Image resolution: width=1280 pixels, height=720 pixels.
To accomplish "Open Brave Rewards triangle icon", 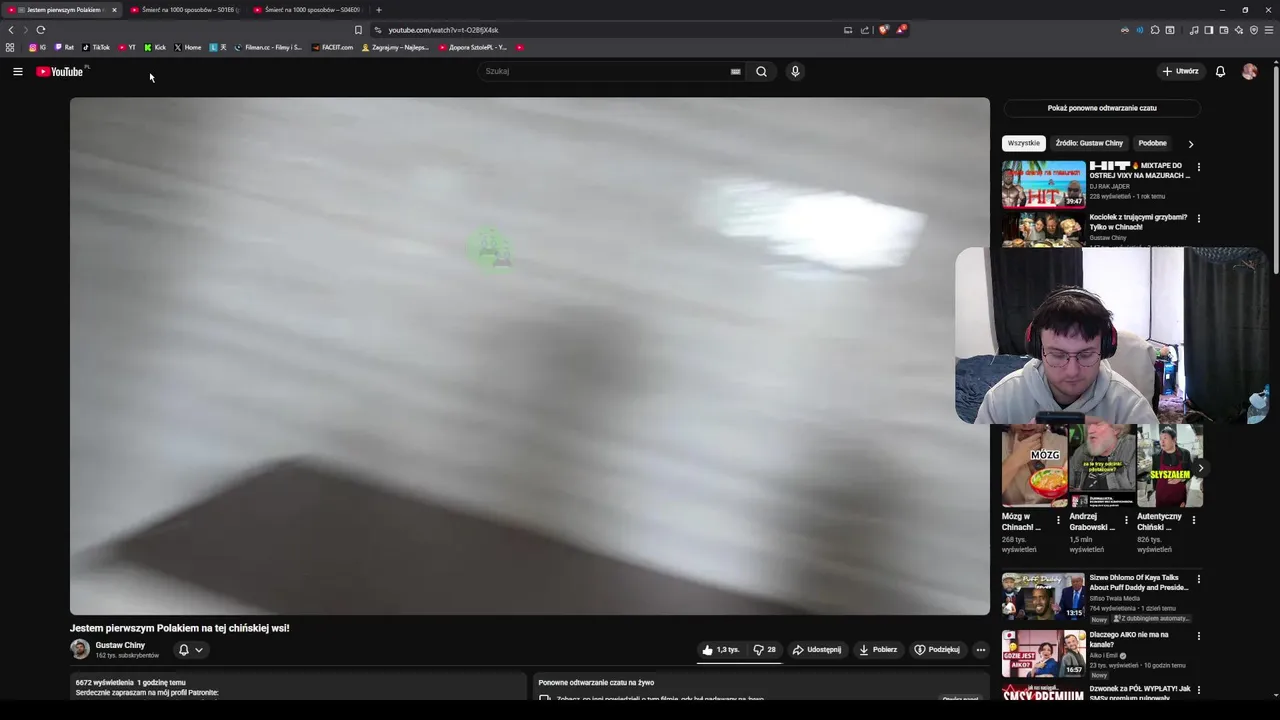I will [900, 30].
